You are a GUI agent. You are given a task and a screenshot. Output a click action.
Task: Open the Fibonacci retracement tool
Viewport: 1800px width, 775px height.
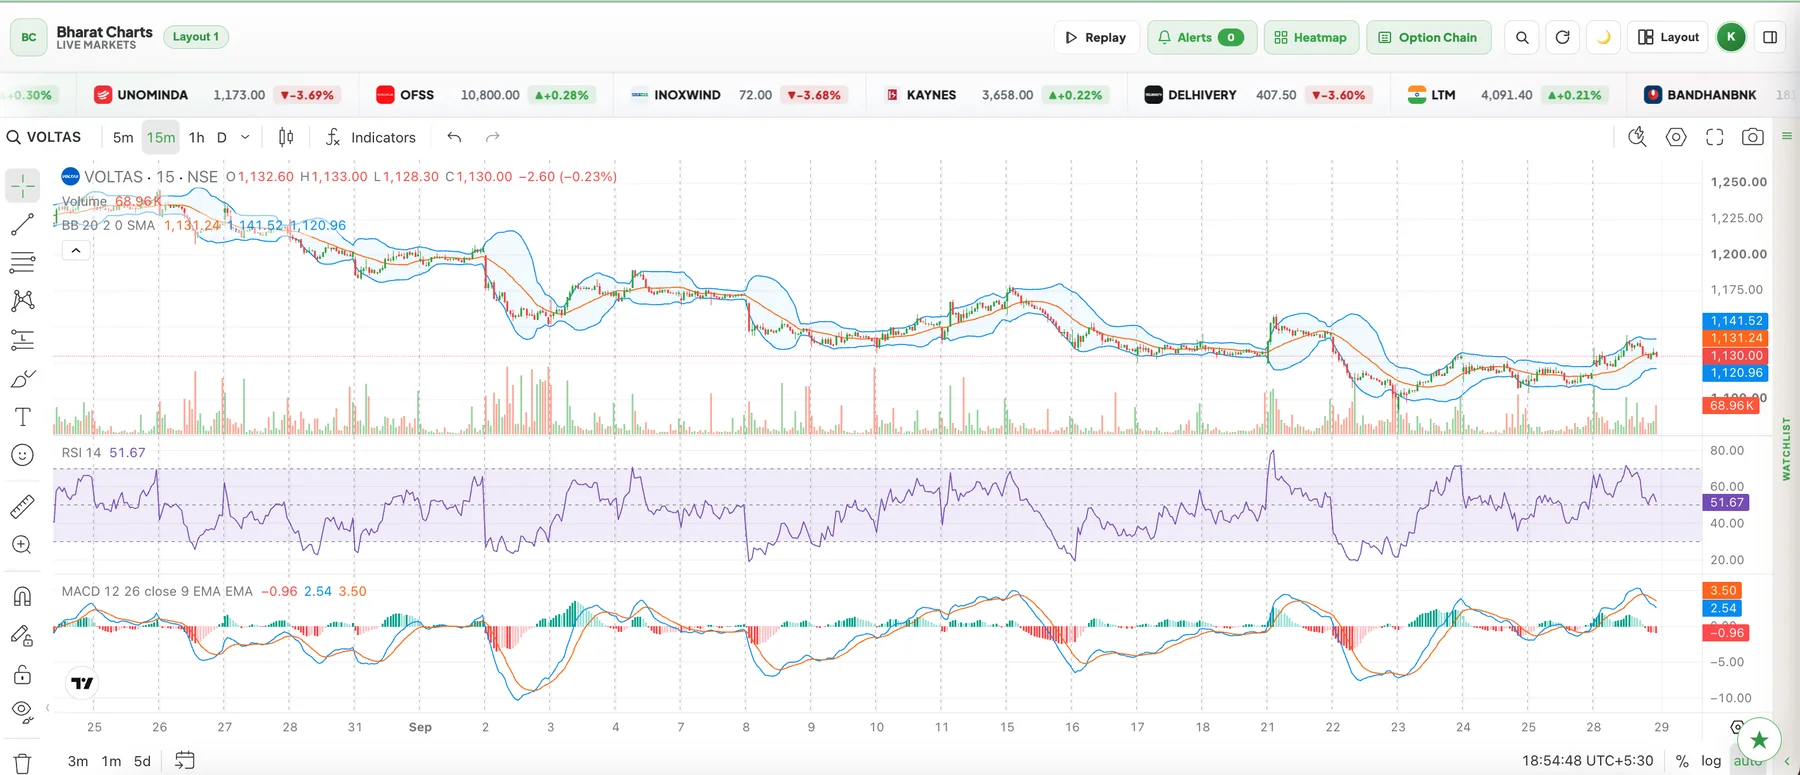click(22, 263)
